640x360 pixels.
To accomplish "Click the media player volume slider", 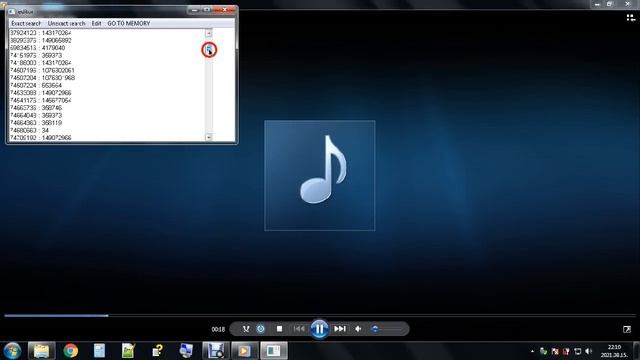I will pos(386,329).
